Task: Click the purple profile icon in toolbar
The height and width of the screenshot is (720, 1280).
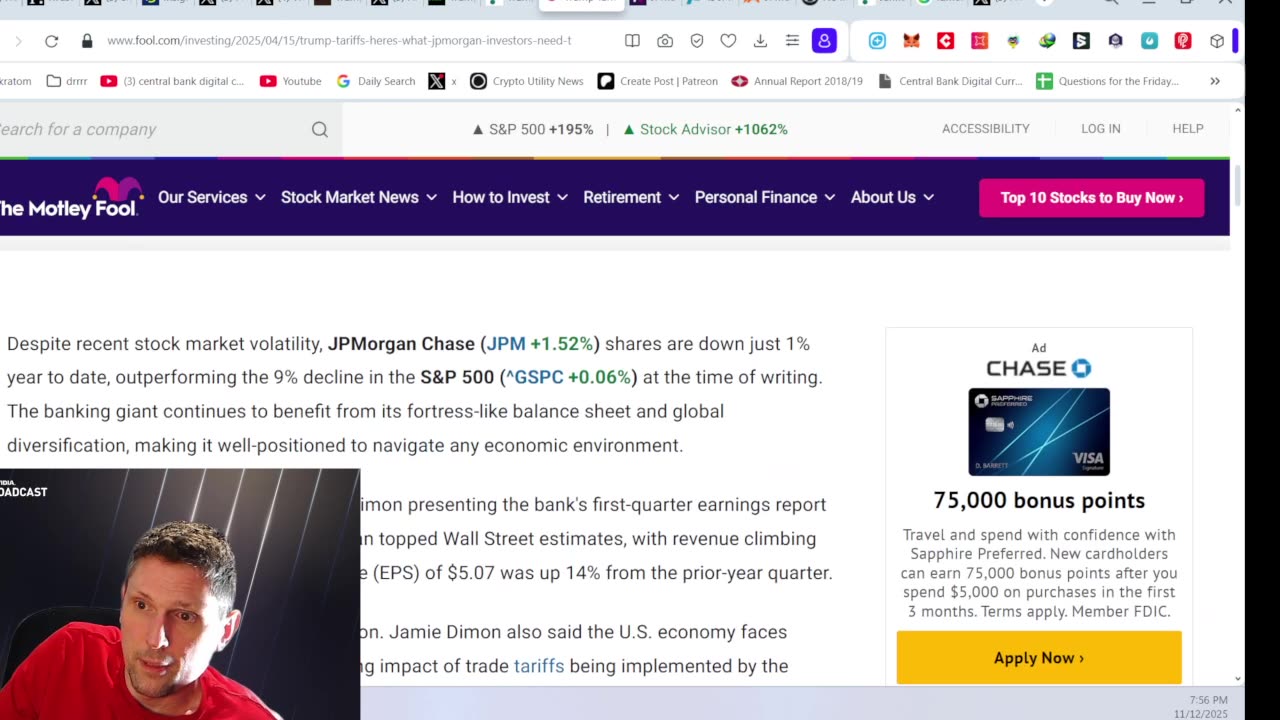Action: tap(824, 41)
